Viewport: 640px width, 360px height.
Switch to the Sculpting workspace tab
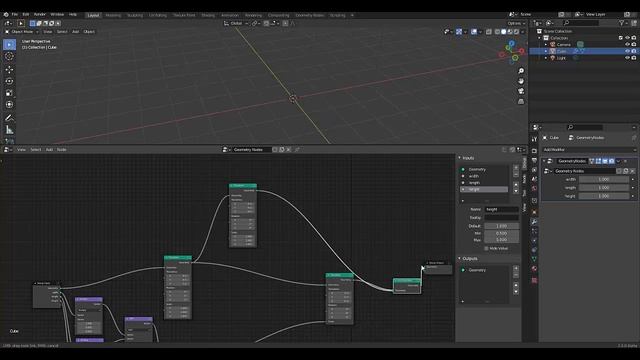(x=135, y=16)
